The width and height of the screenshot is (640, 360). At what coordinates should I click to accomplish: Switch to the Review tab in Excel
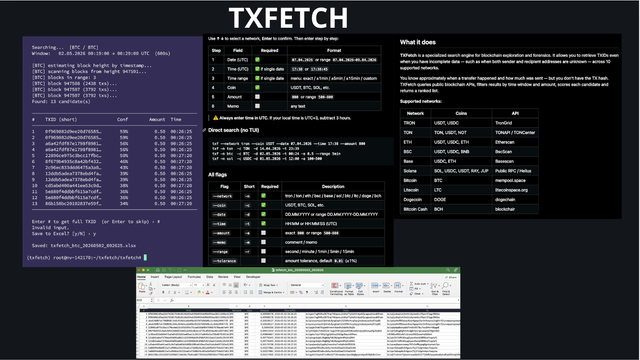coord(223,277)
